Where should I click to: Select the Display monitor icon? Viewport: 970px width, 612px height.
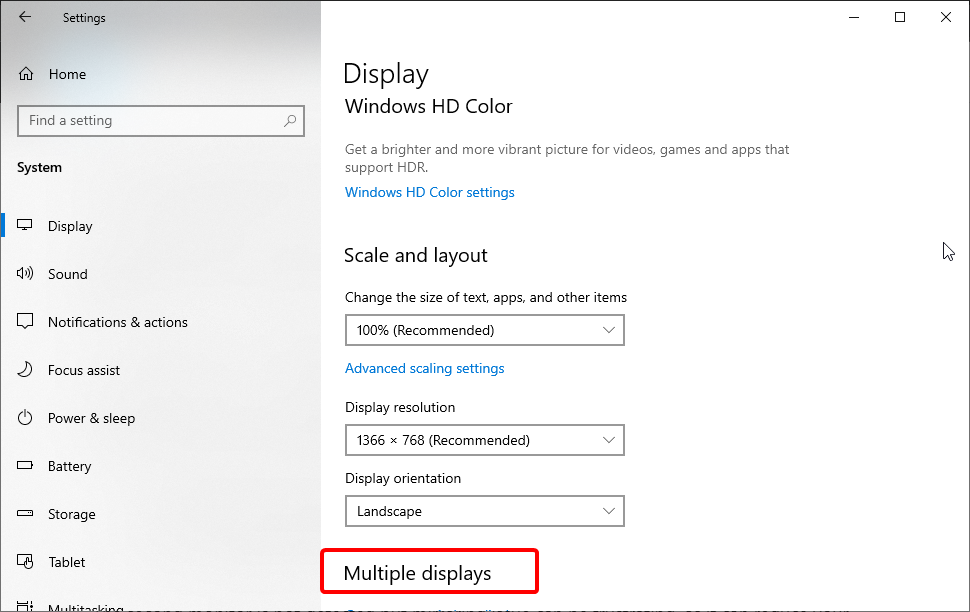tap(25, 225)
